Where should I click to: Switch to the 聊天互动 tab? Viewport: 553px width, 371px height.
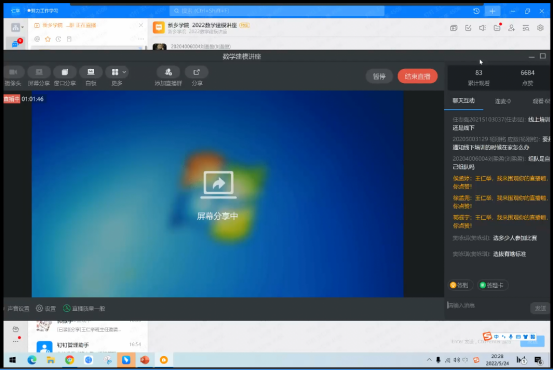click(x=463, y=101)
